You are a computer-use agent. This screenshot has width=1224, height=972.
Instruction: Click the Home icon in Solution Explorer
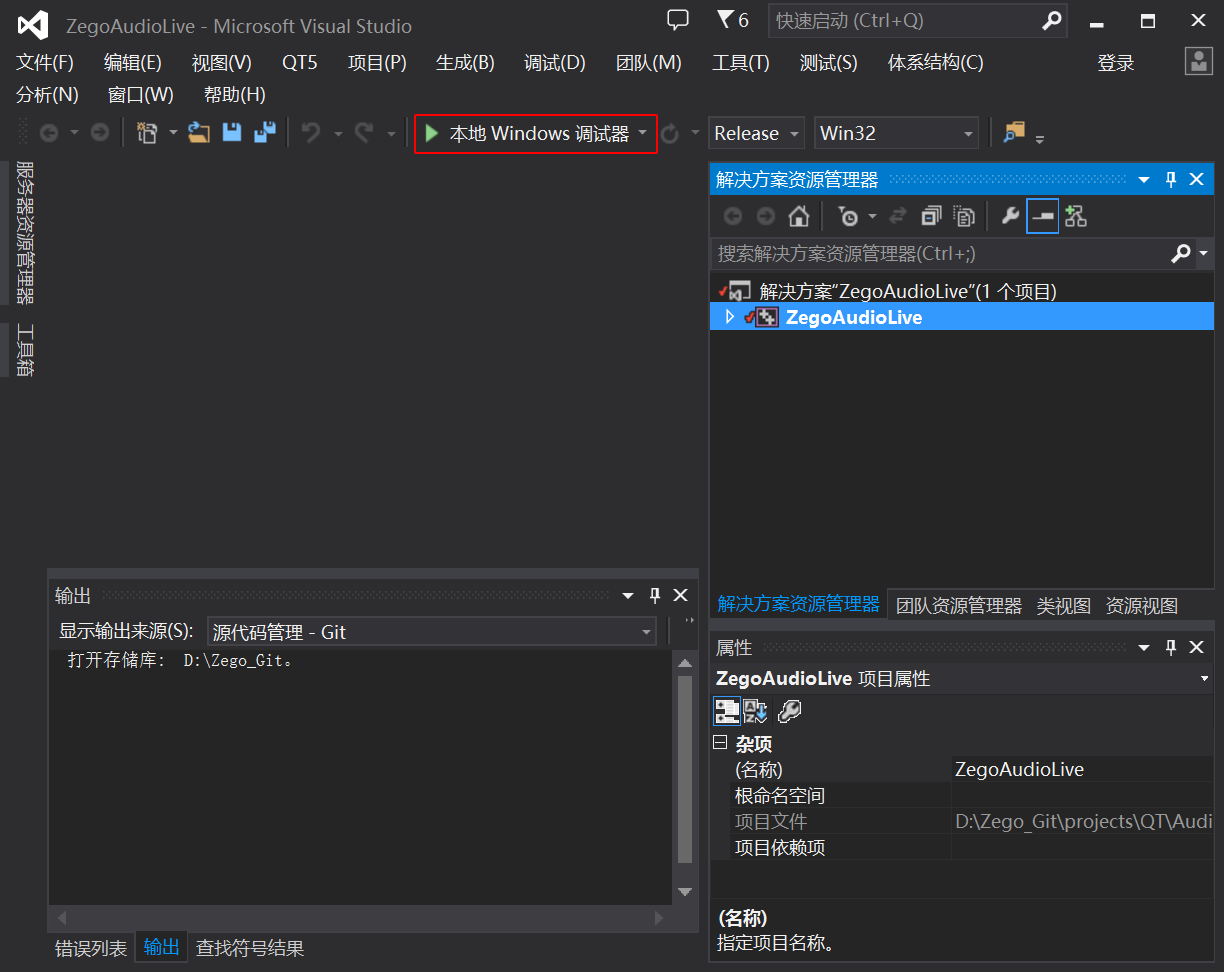(798, 216)
